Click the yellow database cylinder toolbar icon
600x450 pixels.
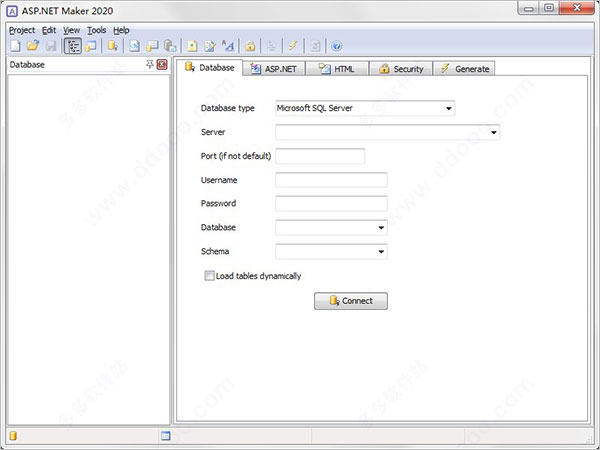coord(112,46)
